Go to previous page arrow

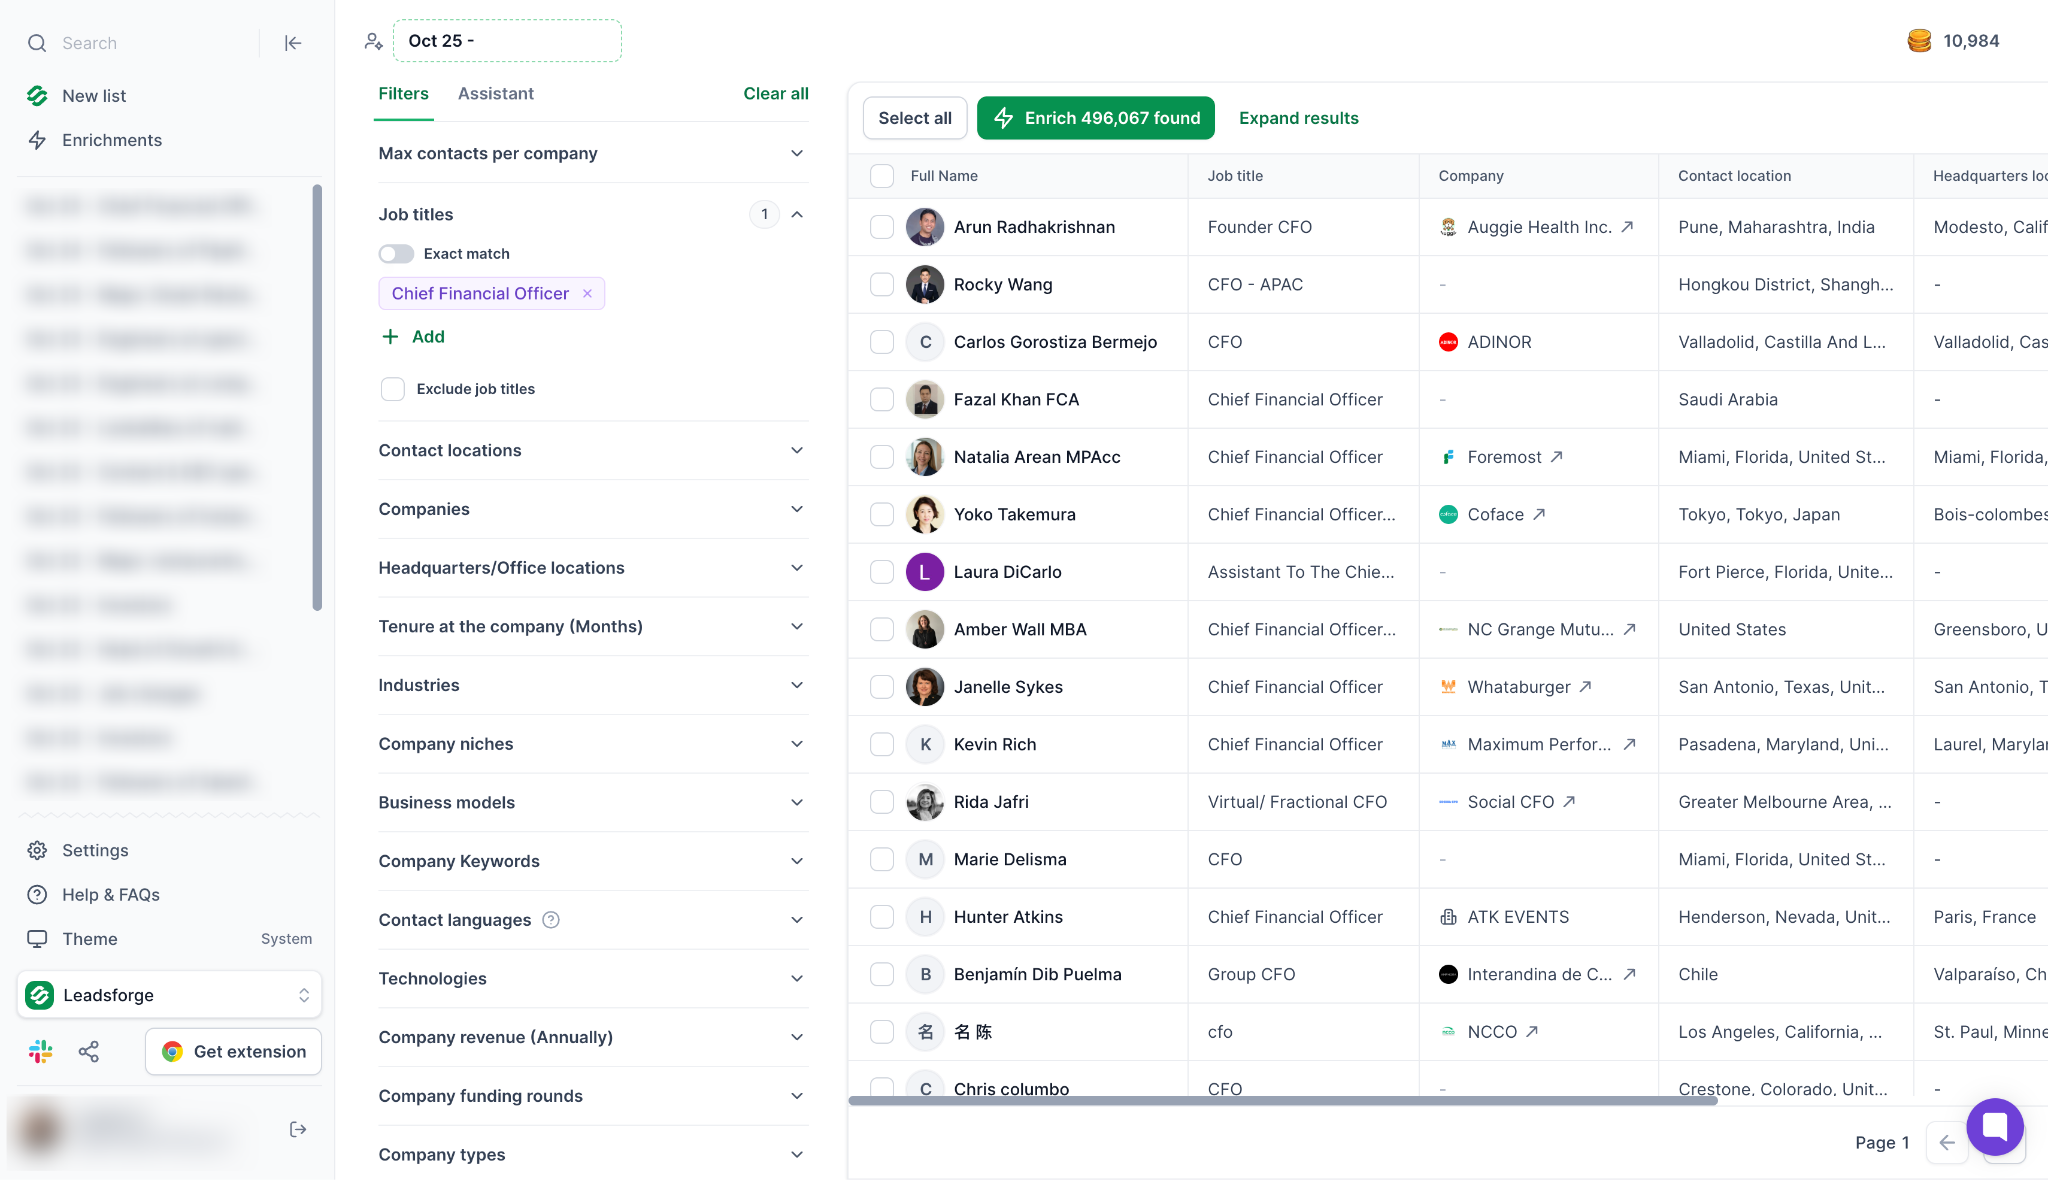[x=1946, y=1142]
